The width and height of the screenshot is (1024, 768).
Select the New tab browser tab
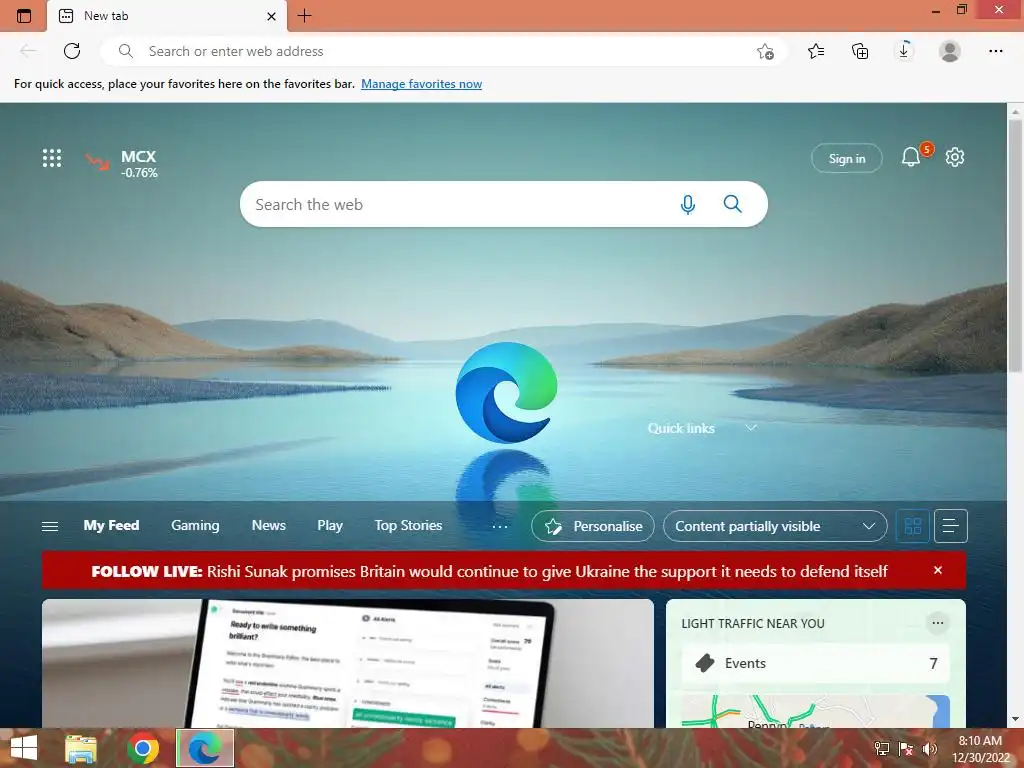coord(167,16)
